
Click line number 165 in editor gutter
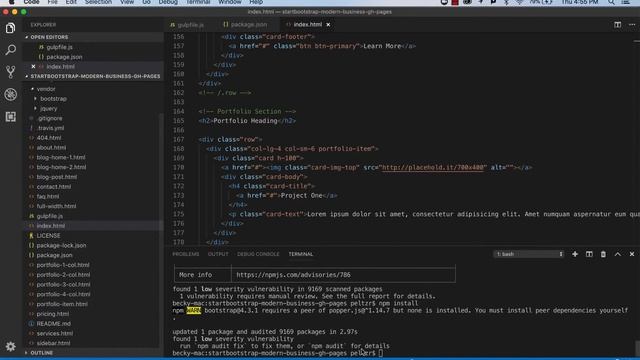[178, 121]
